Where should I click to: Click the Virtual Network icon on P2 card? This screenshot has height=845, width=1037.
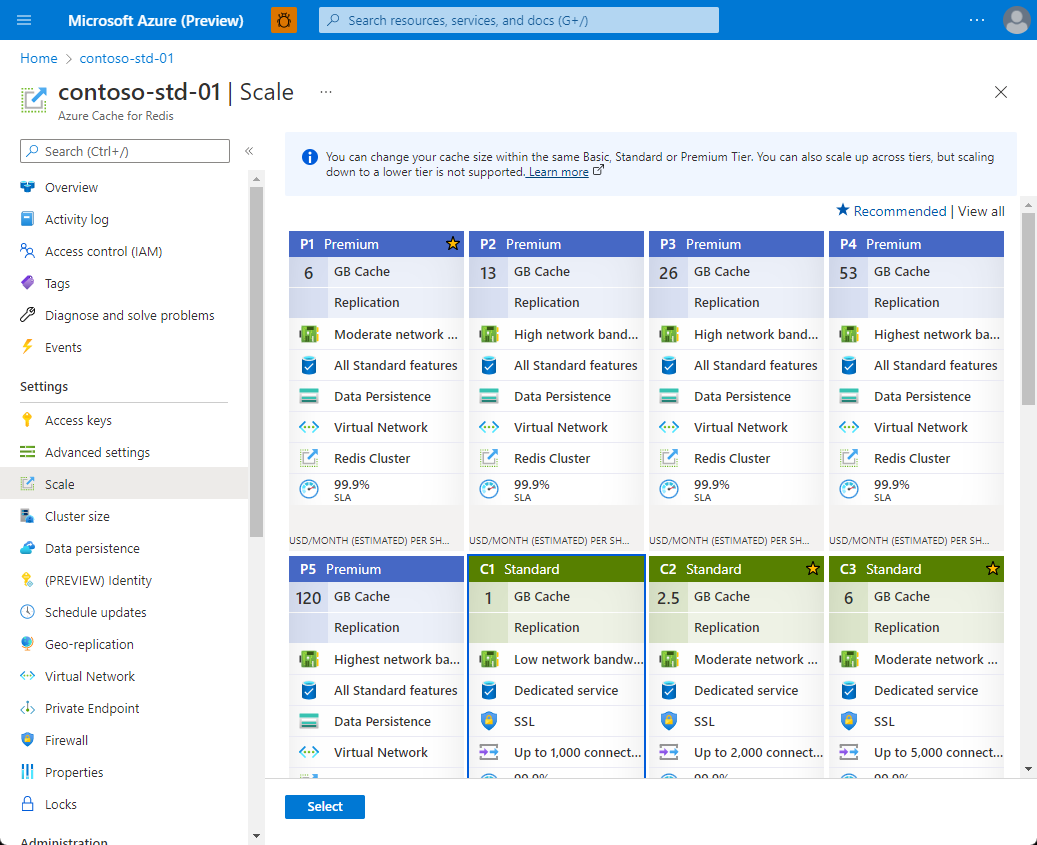(x=488, y=427)
